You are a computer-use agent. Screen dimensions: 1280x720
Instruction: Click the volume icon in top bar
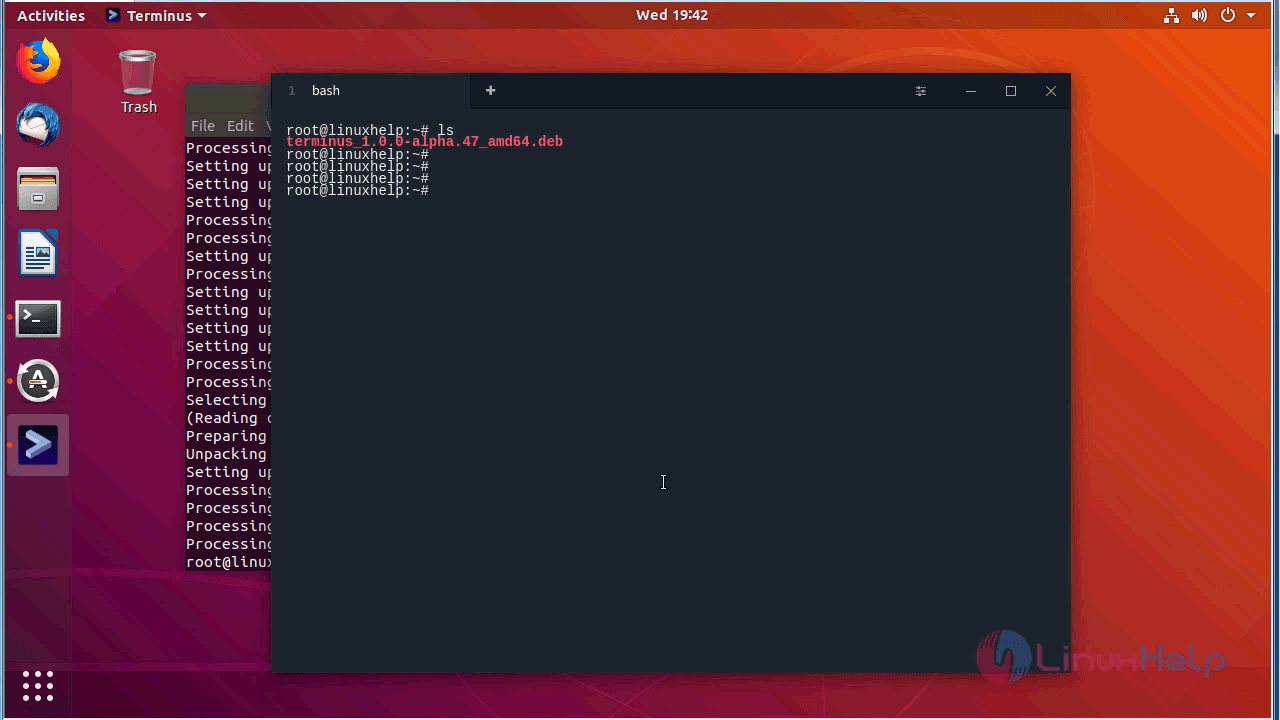coord(1200,15)
